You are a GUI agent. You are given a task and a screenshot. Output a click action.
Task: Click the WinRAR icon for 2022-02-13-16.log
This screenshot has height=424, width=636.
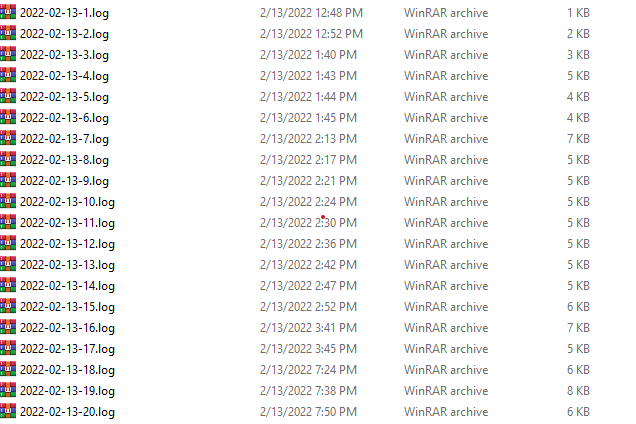pyautogui.click(x=8, y=327)
